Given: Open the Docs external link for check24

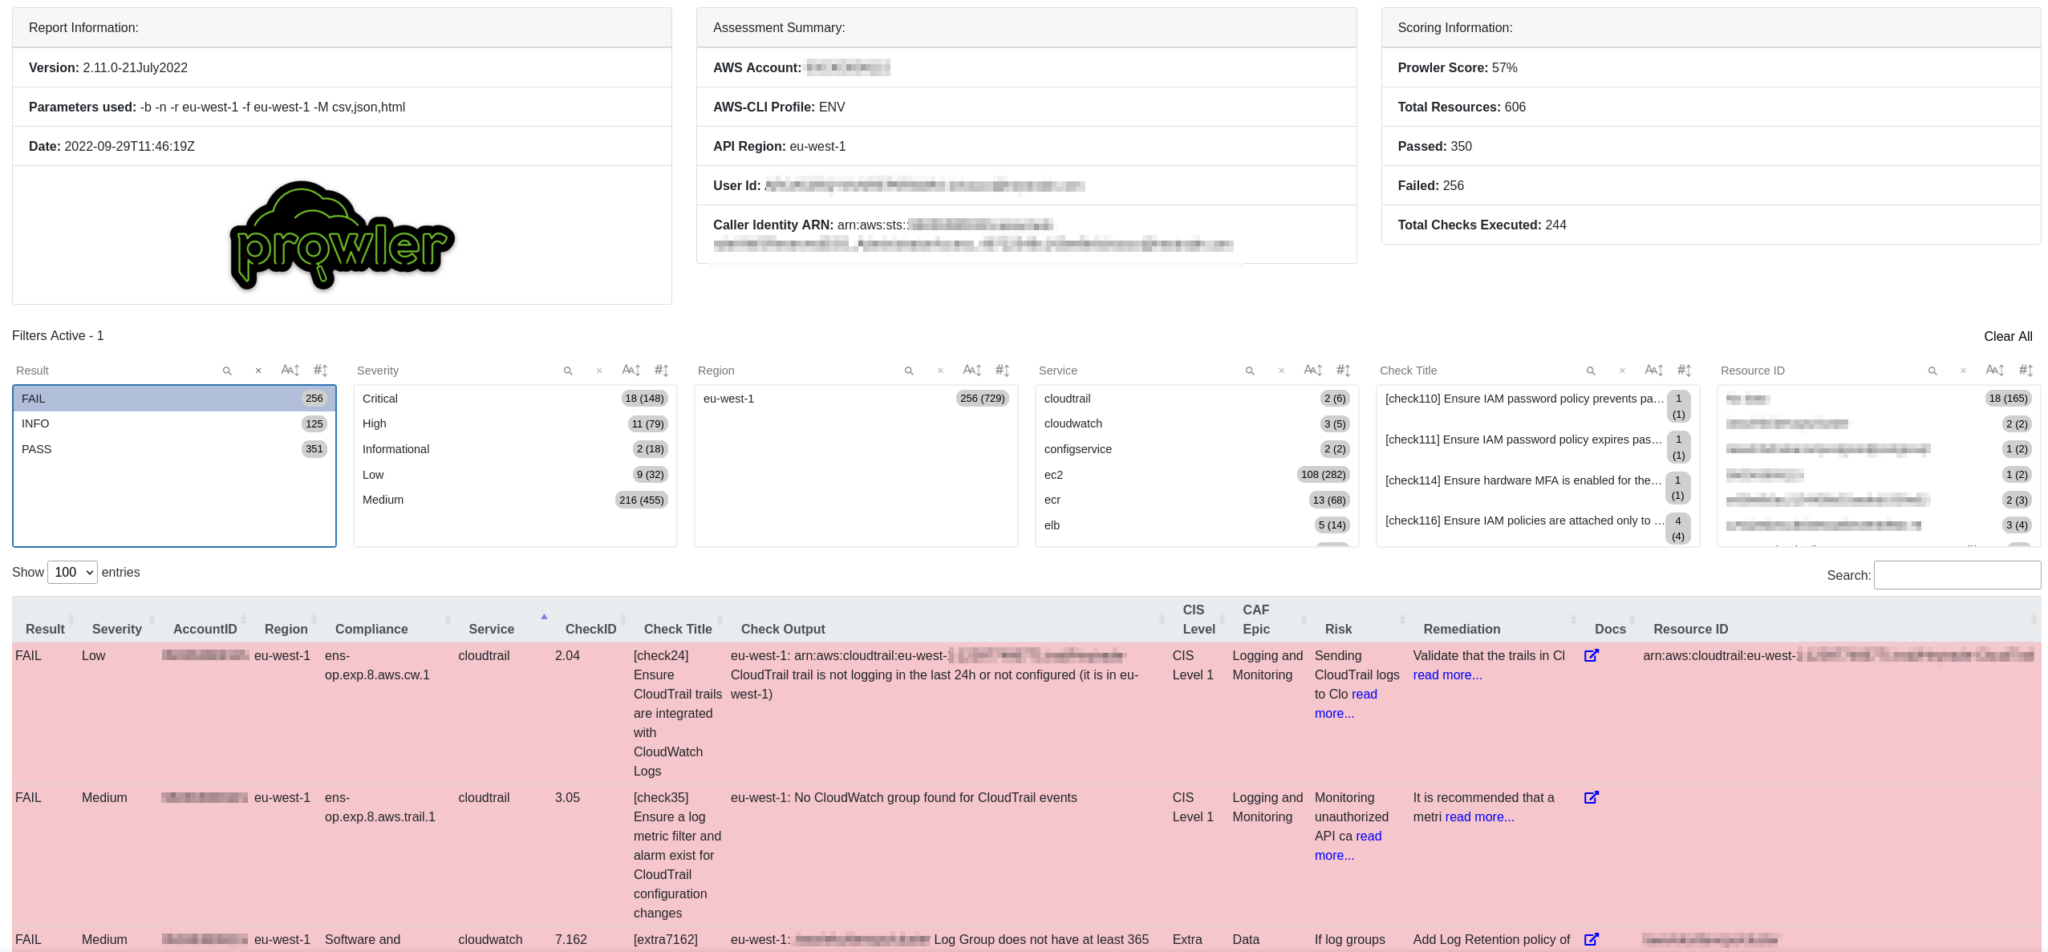Looking at the screenshot, I should click(x=1591, y=655).
